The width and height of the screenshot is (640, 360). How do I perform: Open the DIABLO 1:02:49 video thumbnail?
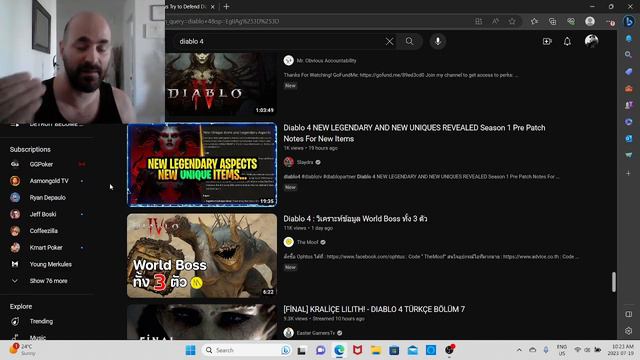(221, 84)
